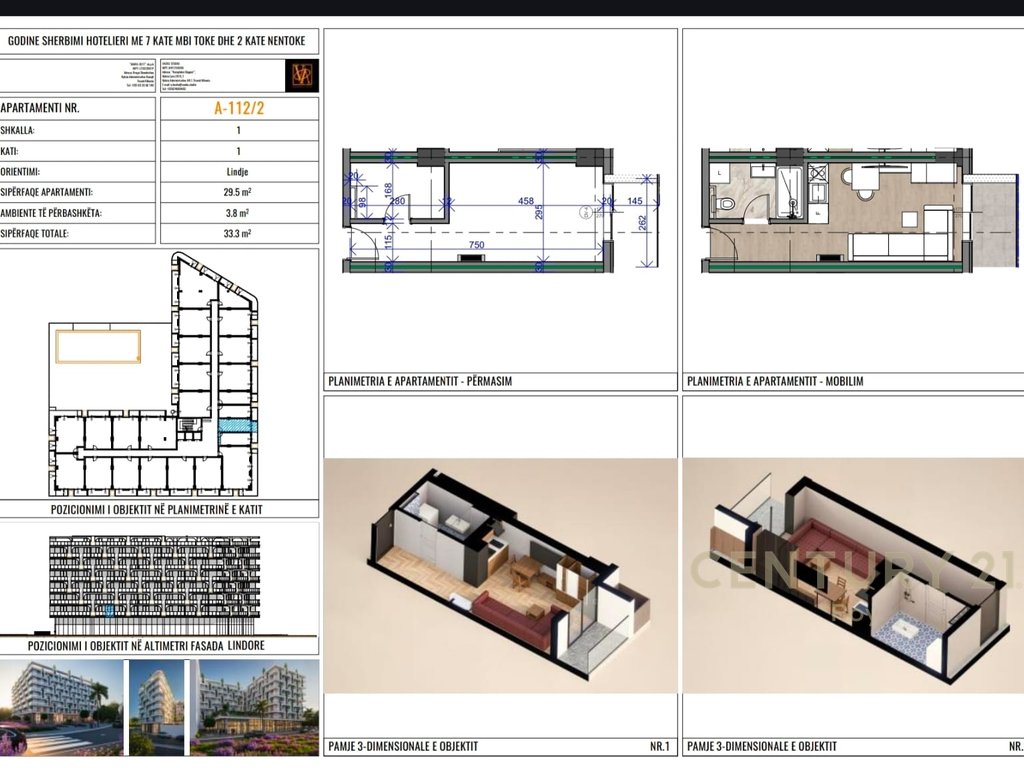Click the 3D view with the bathroom in front
Image resolution: width=1024 pixels, height=768 pixels.
point(852,575)
